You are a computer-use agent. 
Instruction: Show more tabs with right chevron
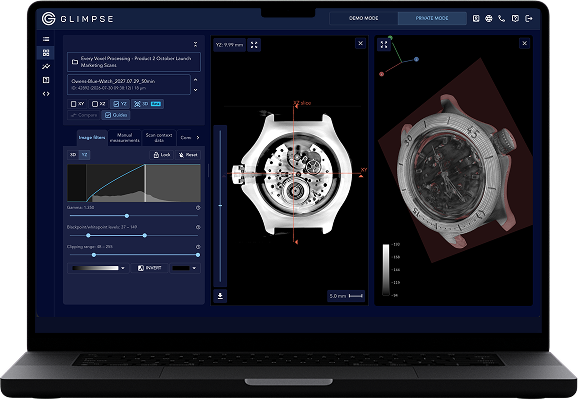click(x=198, y=138)
